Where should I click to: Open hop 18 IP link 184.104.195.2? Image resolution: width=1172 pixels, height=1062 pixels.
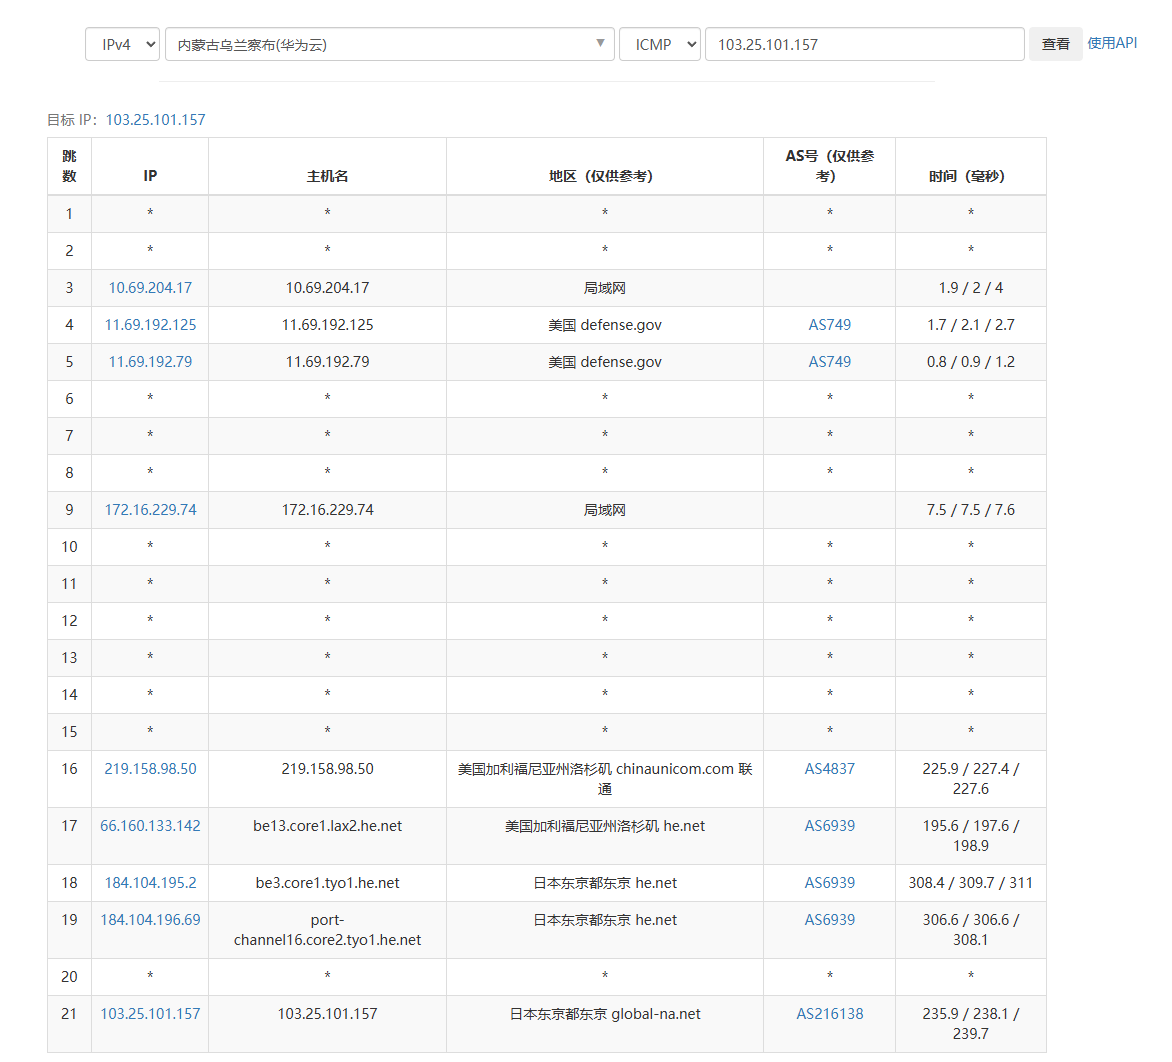[150, 883]
